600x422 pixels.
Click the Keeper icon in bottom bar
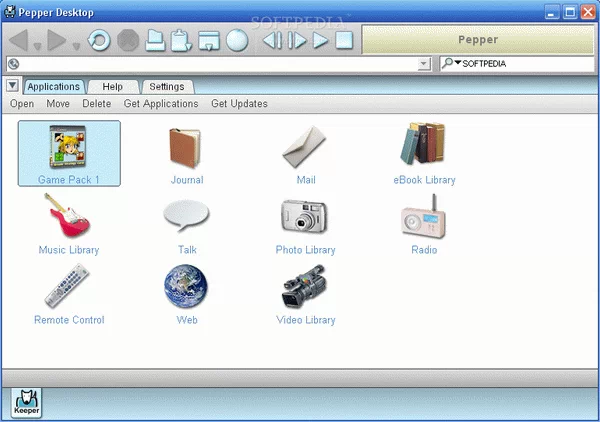click(x=26, y=403)
